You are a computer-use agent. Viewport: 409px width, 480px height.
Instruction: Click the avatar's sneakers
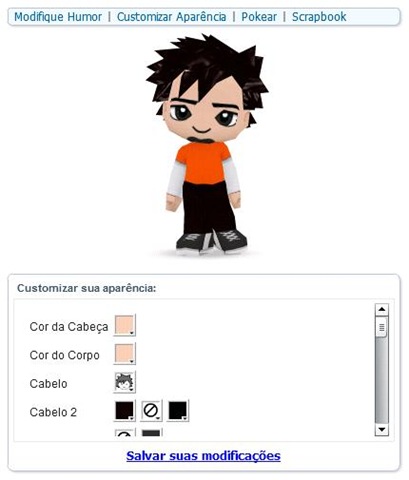click(212, 242)
